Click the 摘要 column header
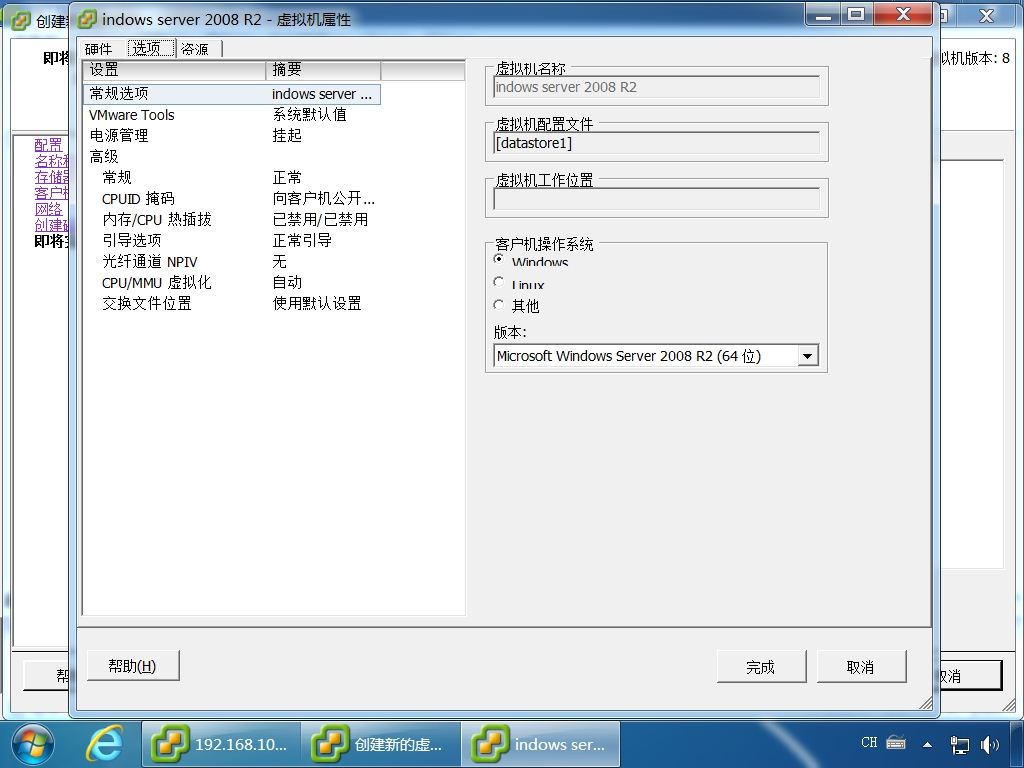Screen dimensions: 1024x768 (323, 70)
